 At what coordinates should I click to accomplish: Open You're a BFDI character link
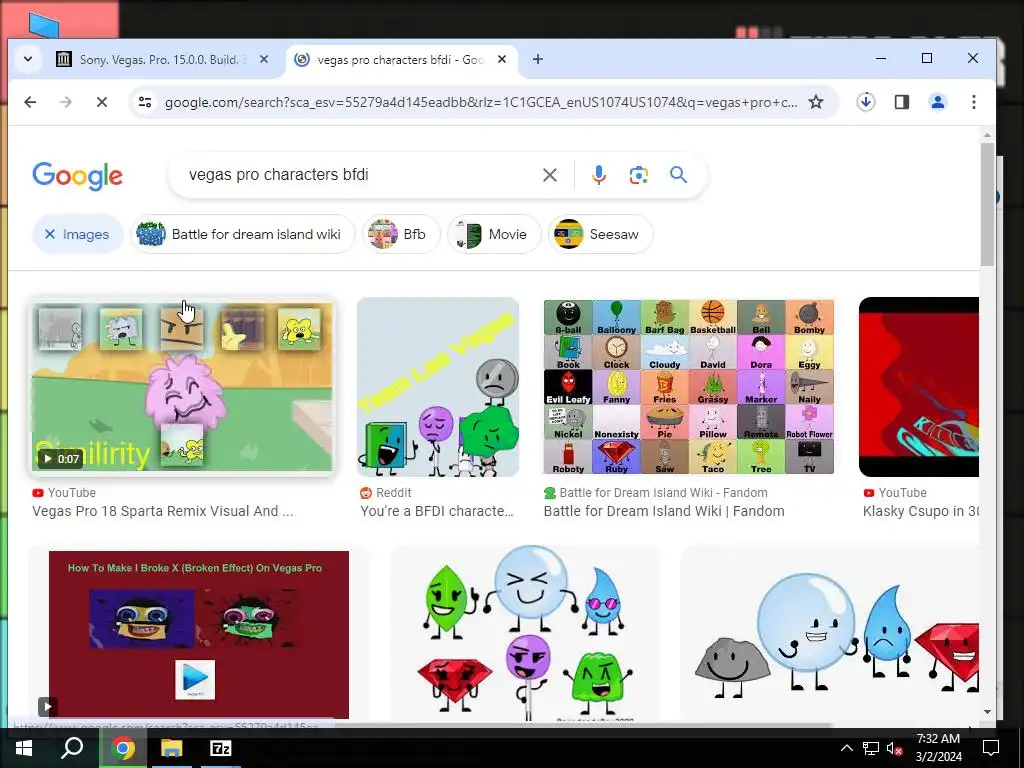tap(437, 511)
